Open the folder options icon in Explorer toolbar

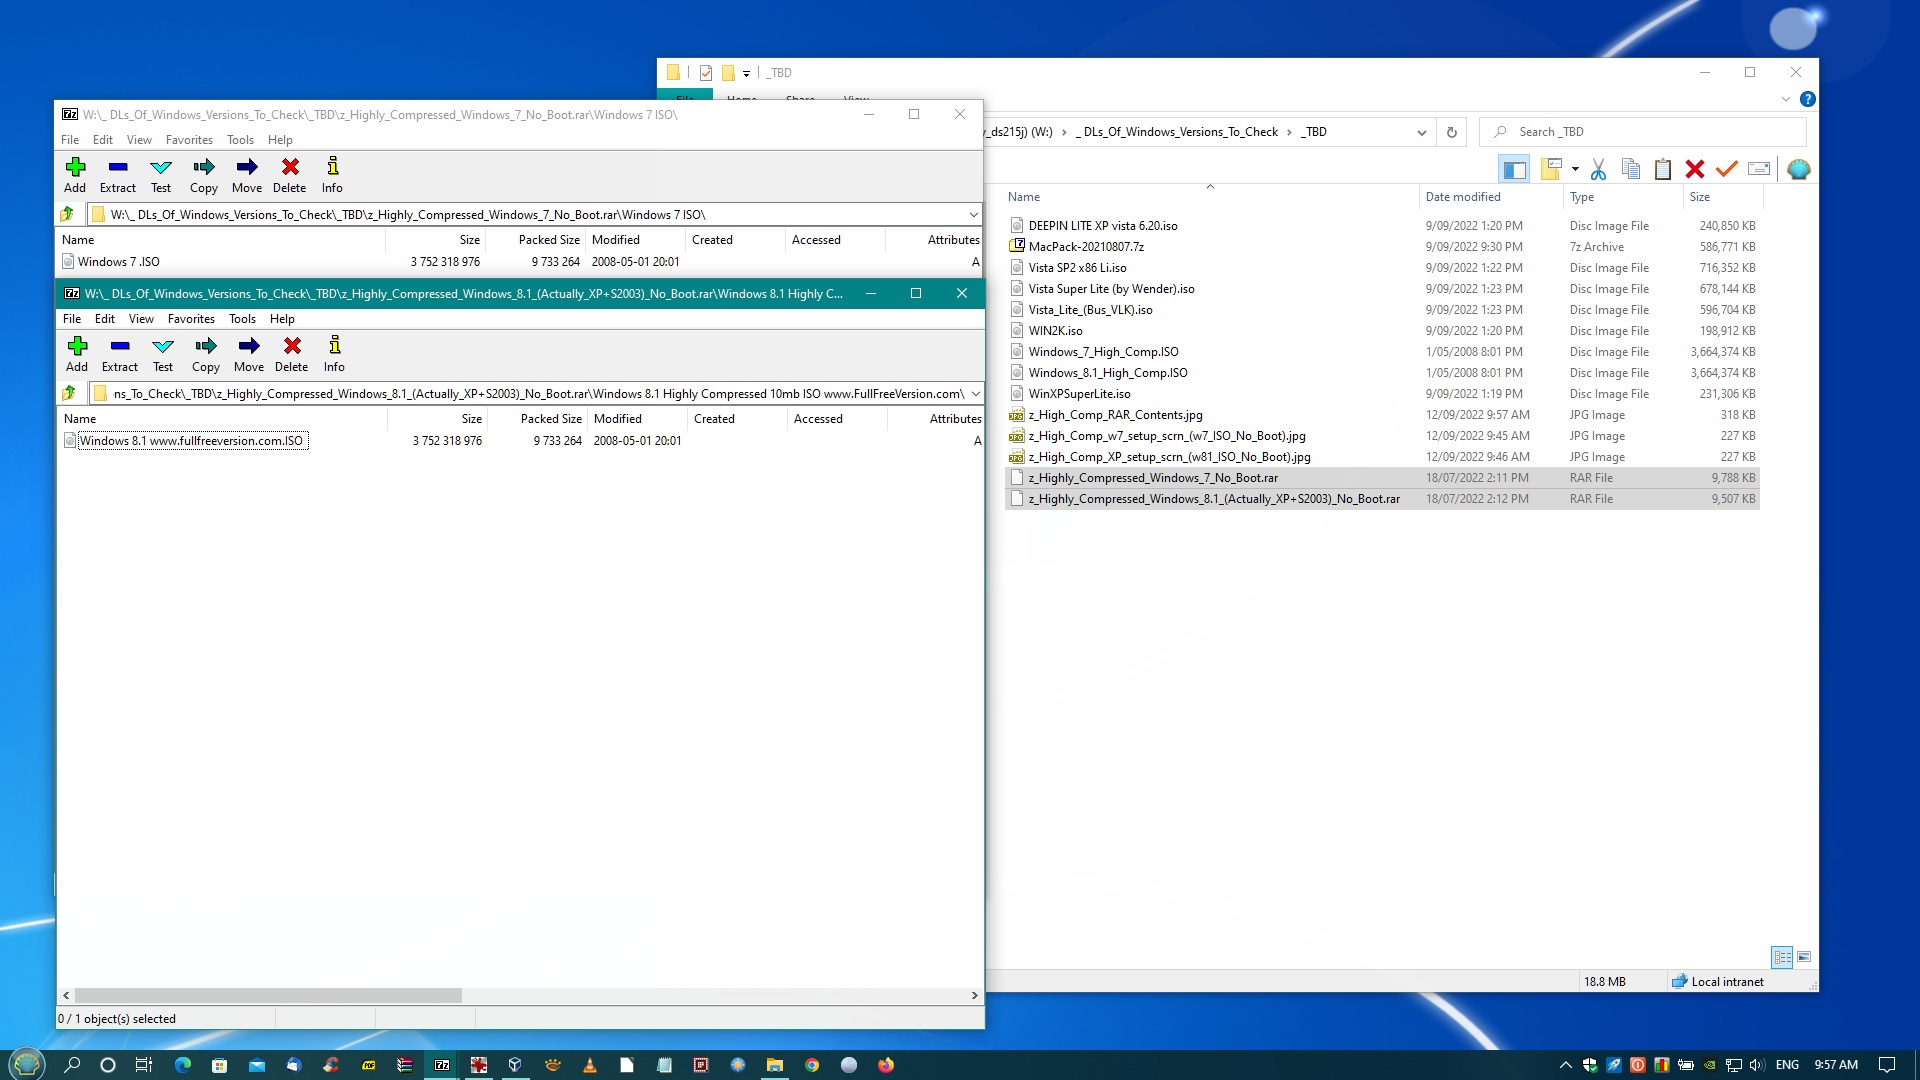[x=1551, y=169]
